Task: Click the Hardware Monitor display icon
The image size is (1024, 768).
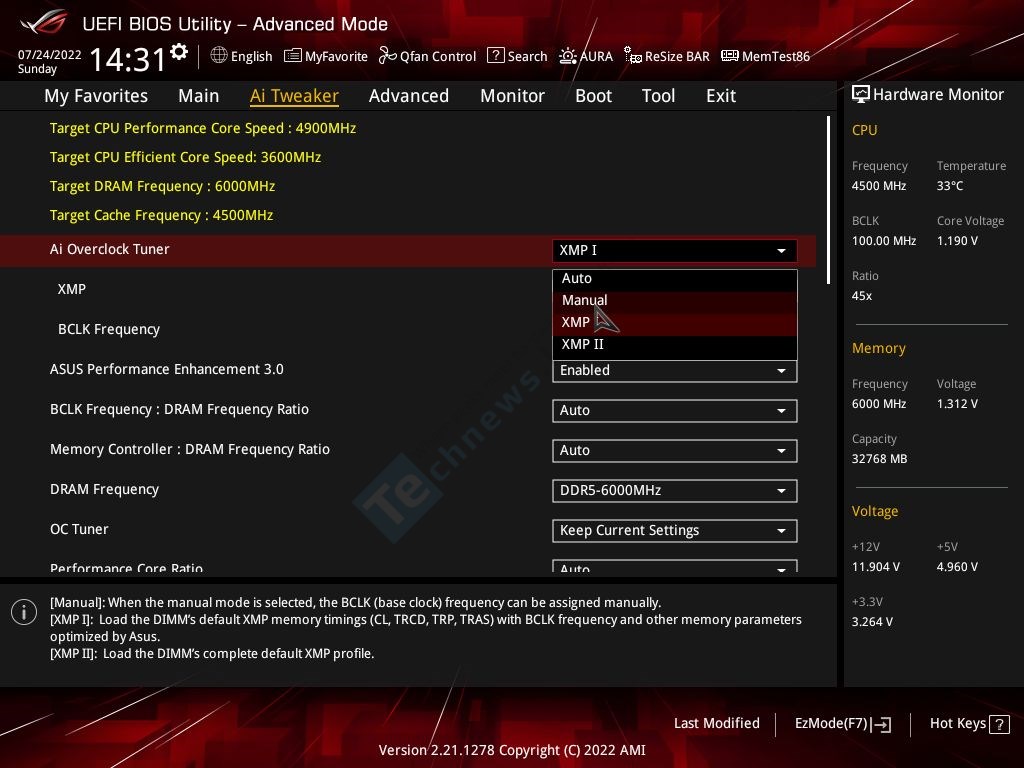Action: pos(861,94)
